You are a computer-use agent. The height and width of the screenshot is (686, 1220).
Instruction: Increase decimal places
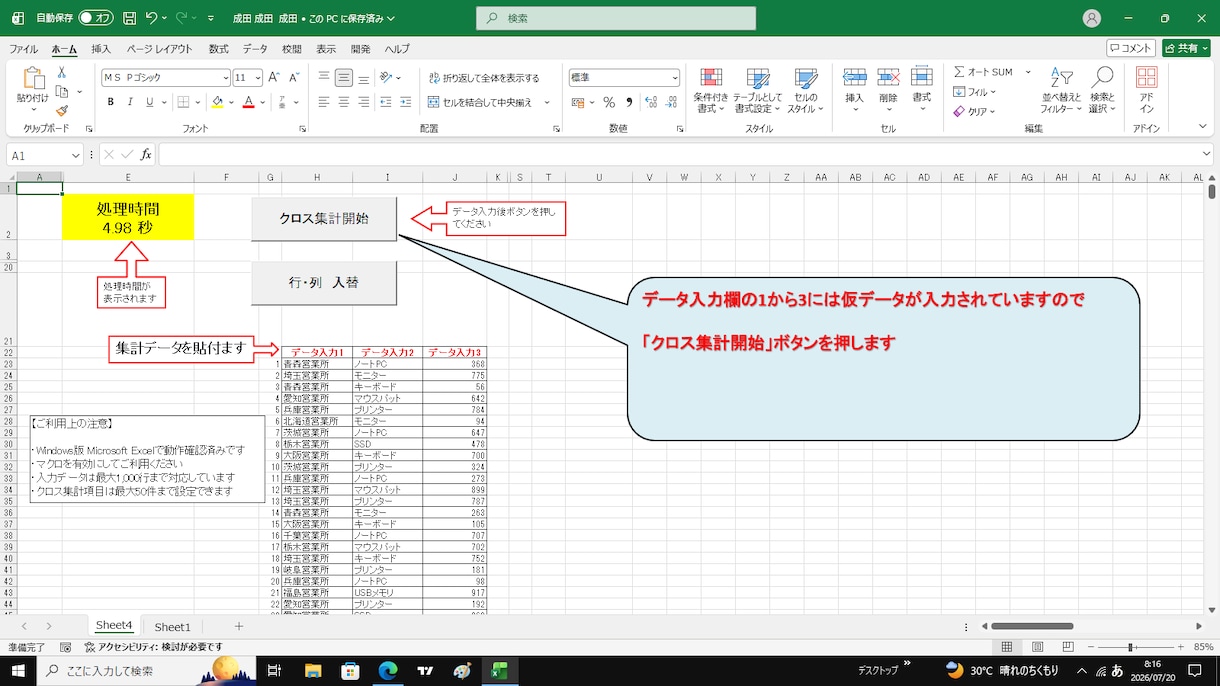653,102
